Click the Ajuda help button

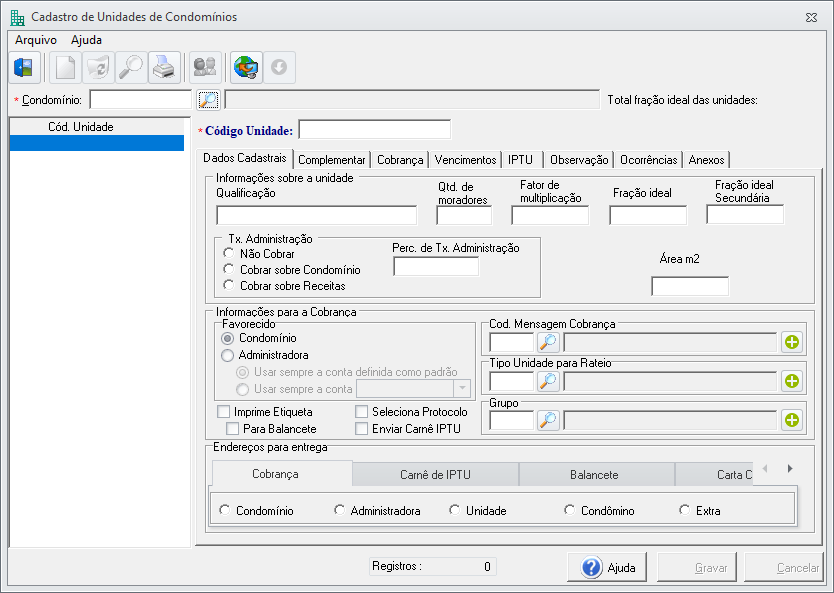click(607, 567)
